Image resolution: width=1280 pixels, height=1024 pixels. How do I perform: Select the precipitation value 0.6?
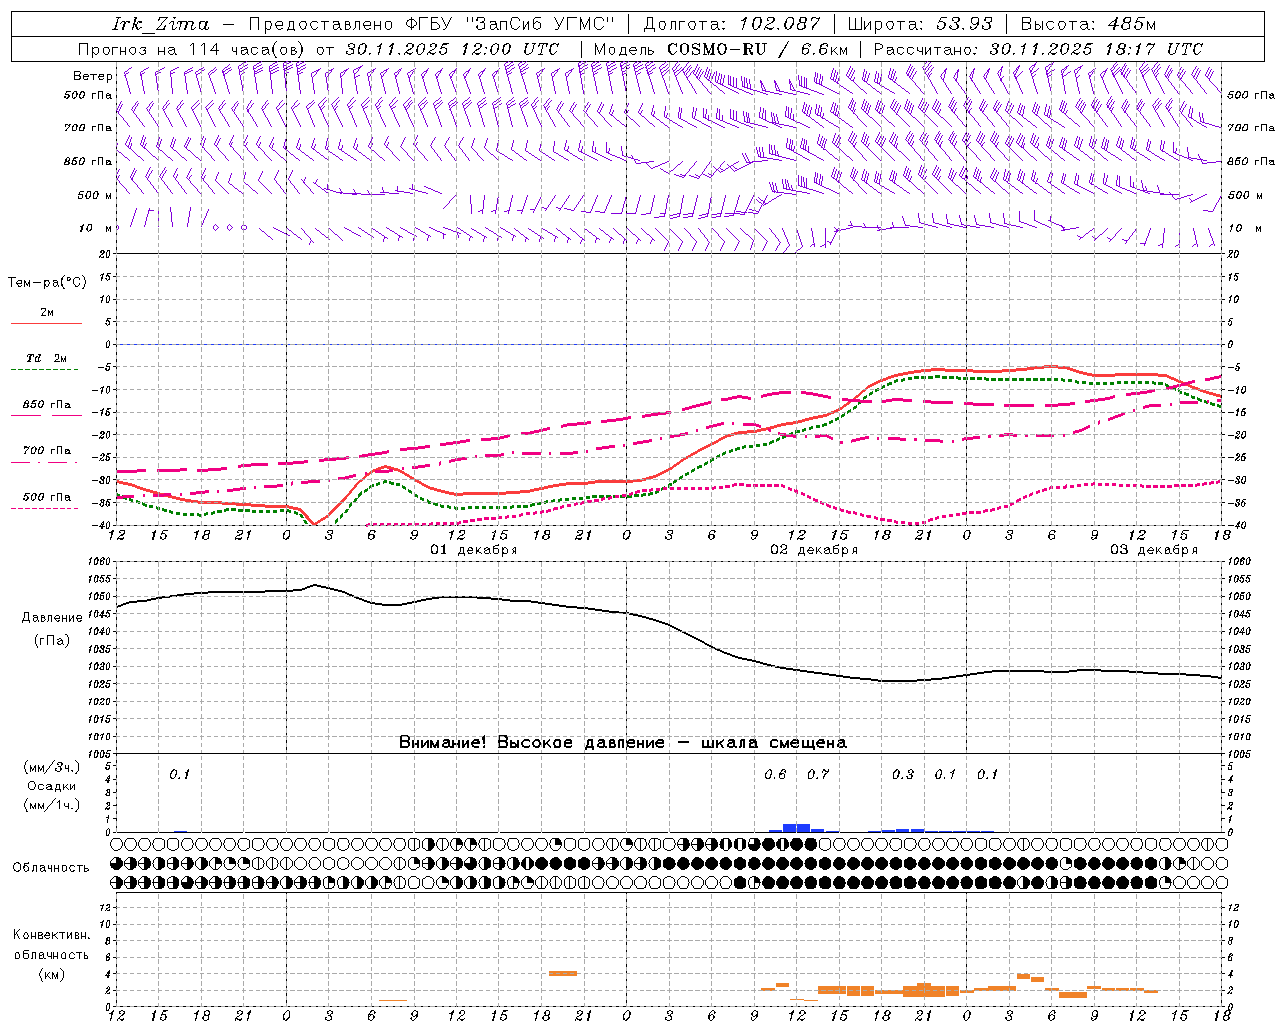(x=775, y=774)
